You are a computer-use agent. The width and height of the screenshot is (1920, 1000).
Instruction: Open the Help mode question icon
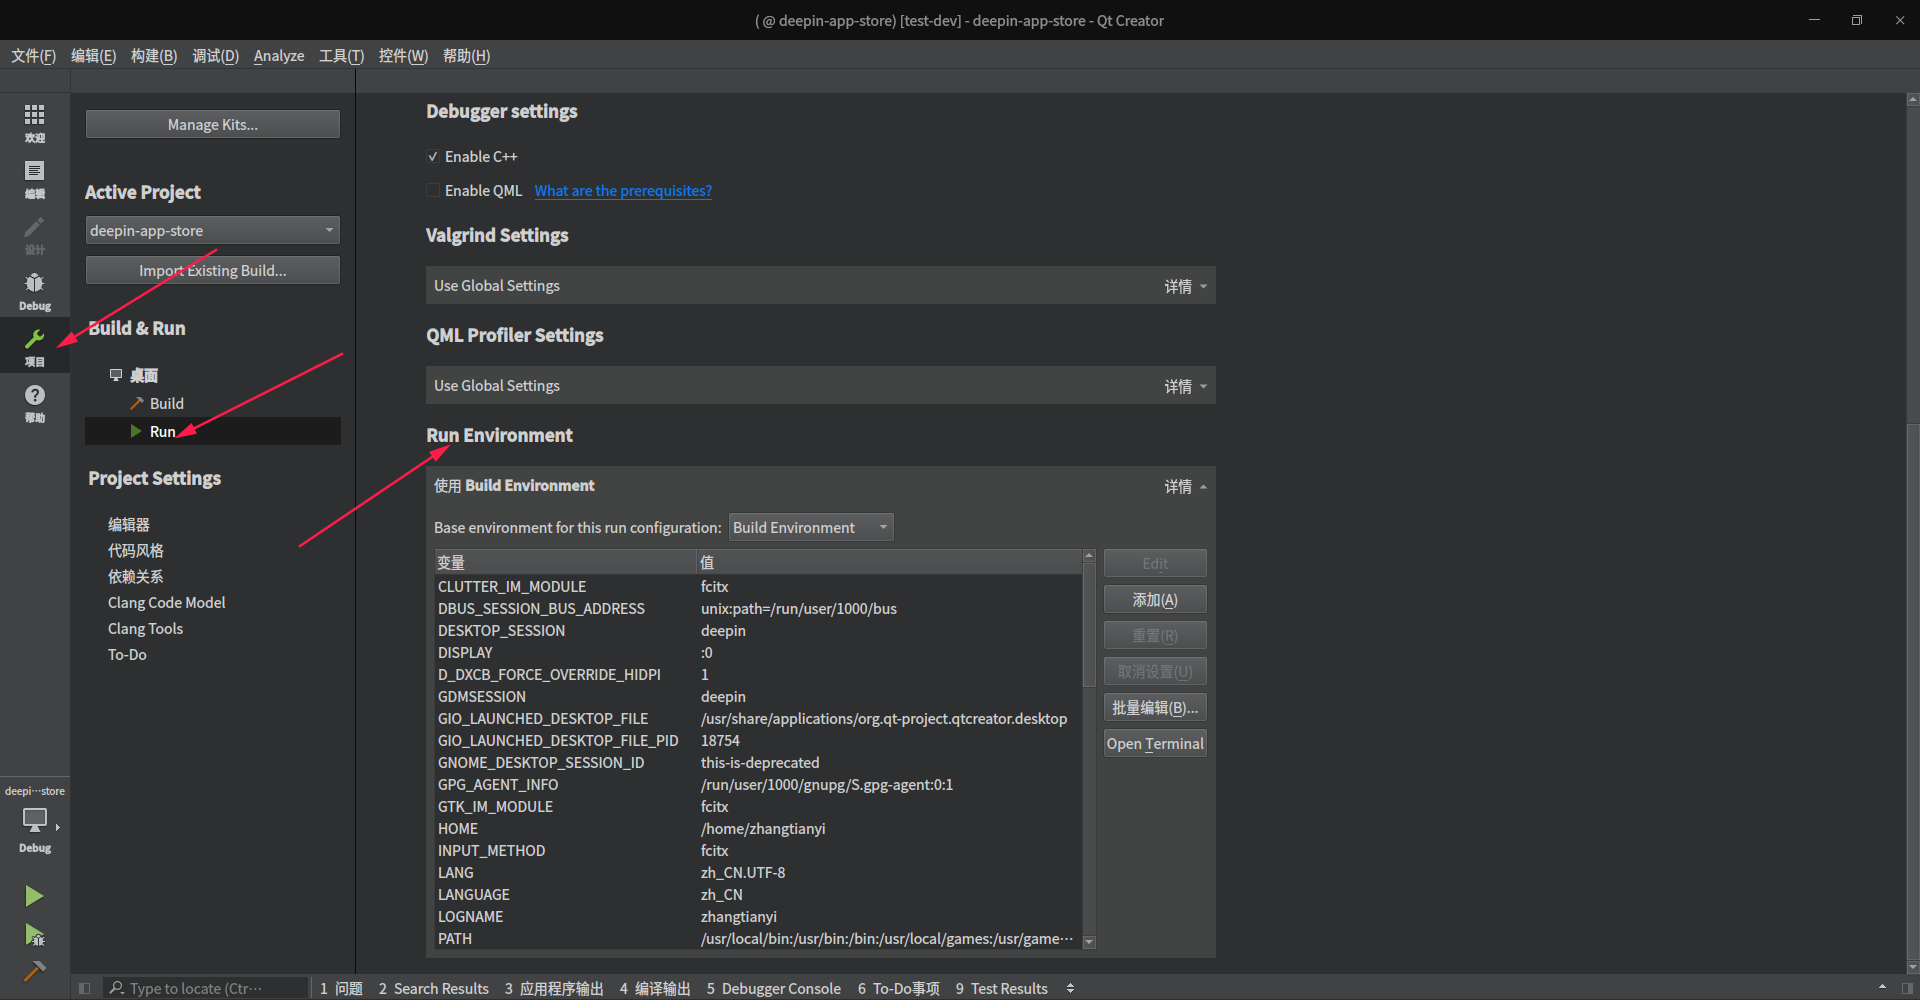(34, 402)
